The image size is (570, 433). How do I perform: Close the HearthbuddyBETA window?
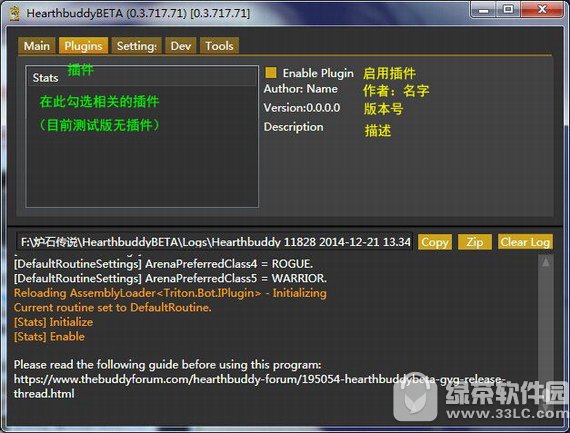542,10
